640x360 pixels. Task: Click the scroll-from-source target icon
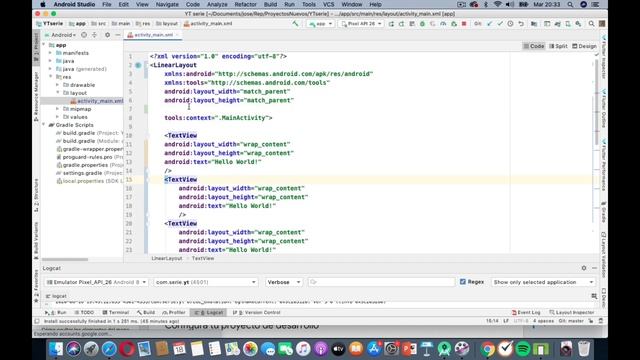(x=84, y=35)
